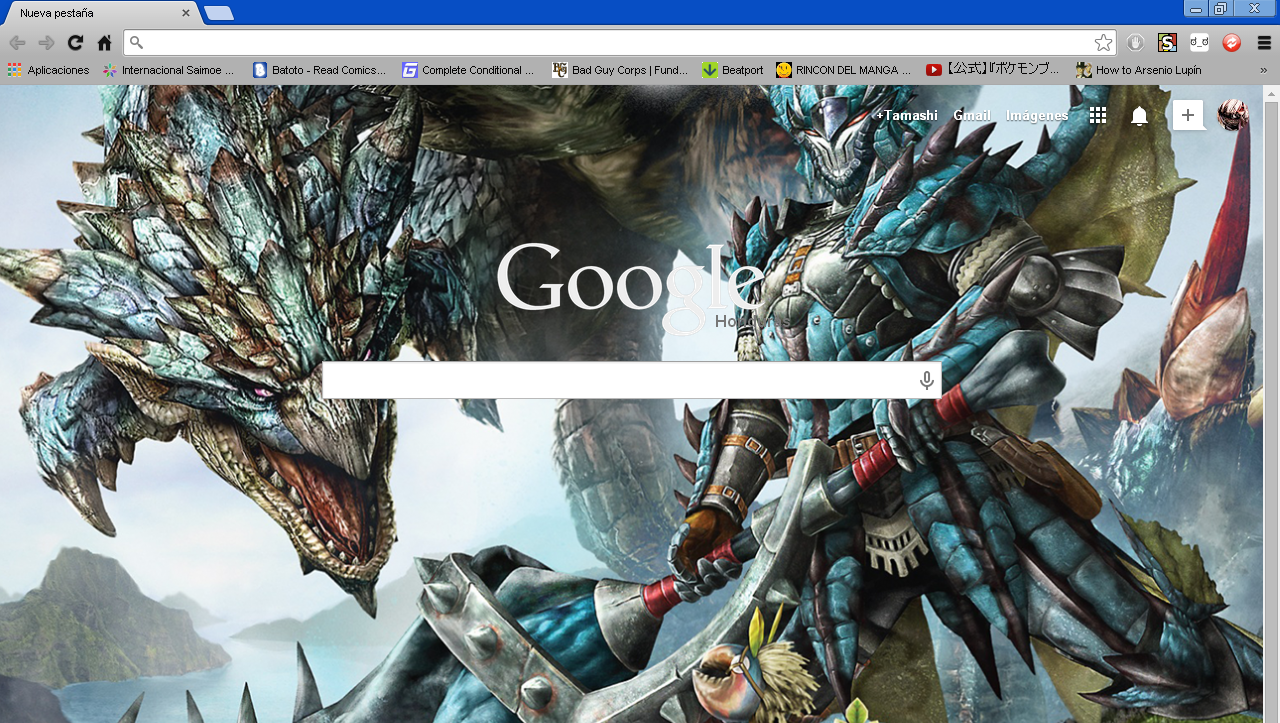This screenshot has height=723, width=1280.
Task: Open Google notifications bell
Action: coord(1139,116)
